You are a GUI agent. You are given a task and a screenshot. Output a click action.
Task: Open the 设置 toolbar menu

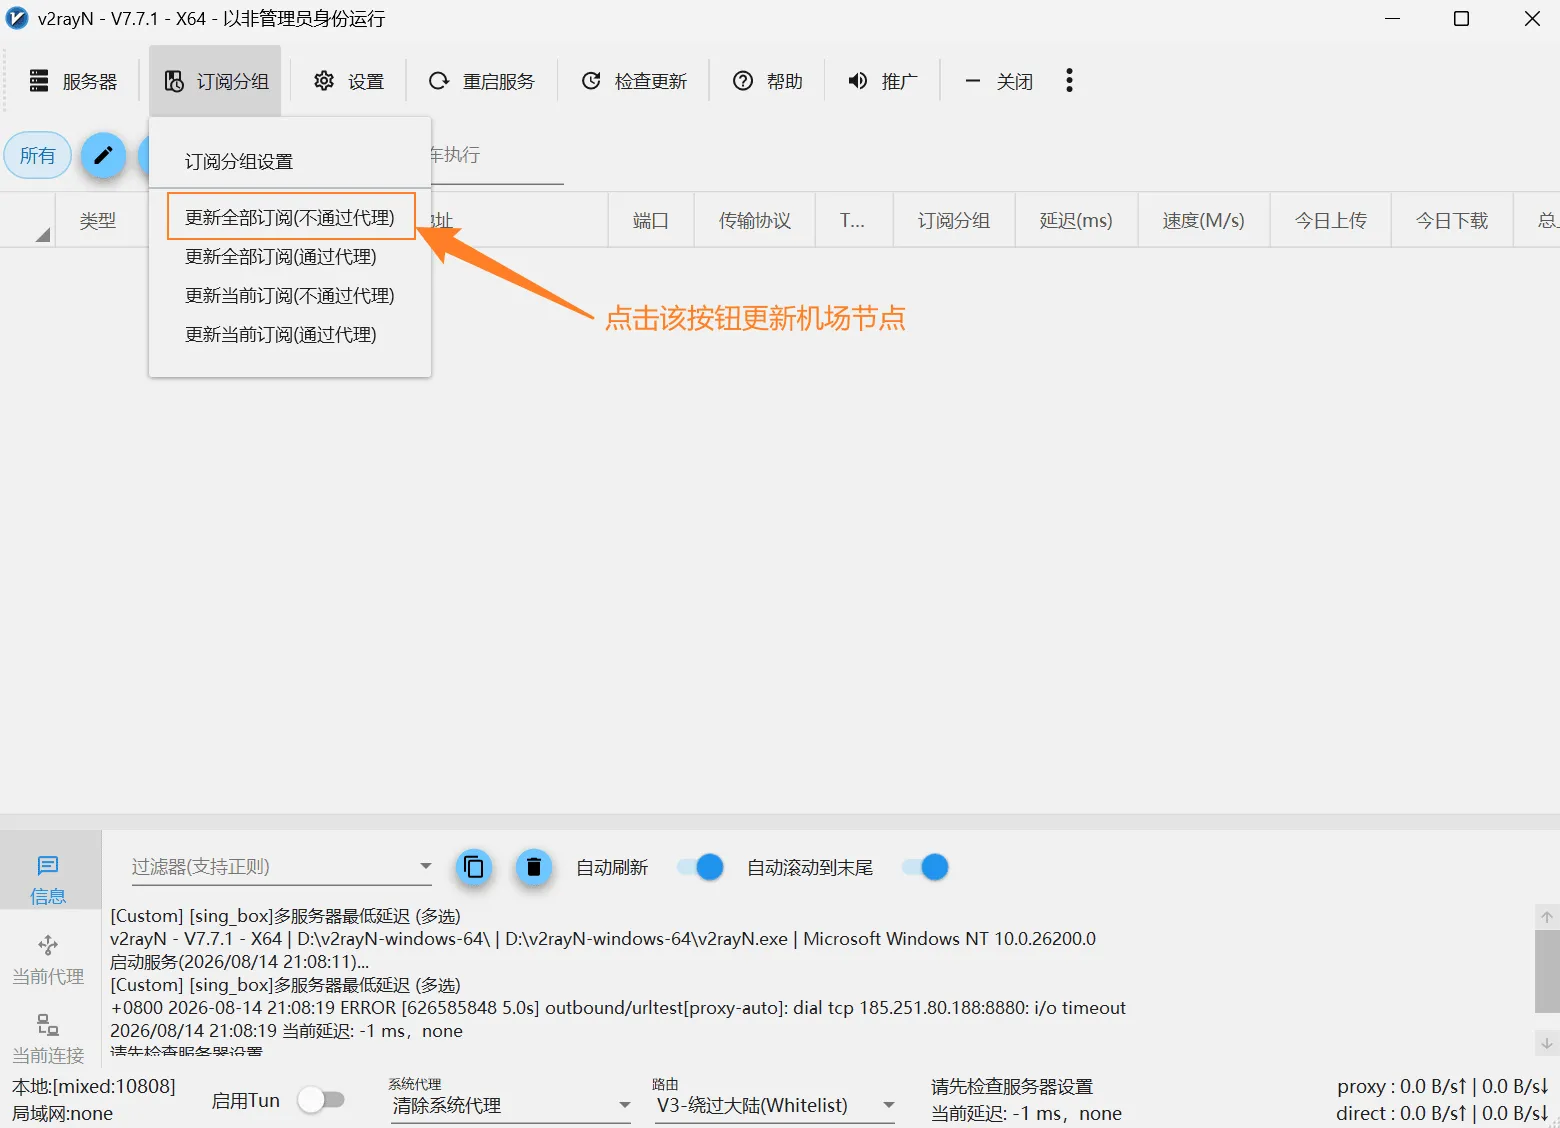pos(348,81)
